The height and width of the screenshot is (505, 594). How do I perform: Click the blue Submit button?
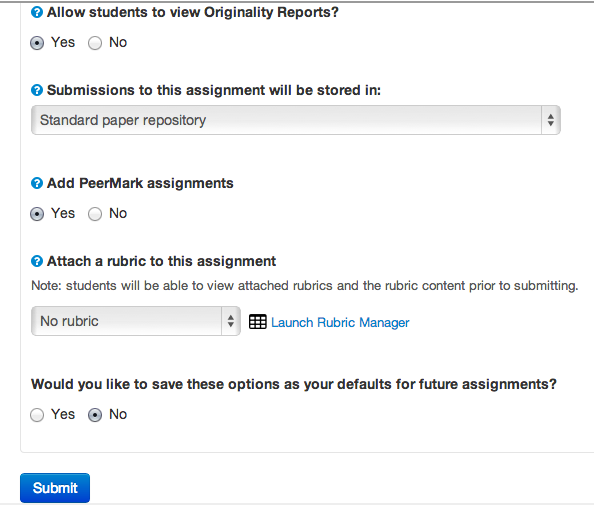pyautogui.click(x=55, y=488)
